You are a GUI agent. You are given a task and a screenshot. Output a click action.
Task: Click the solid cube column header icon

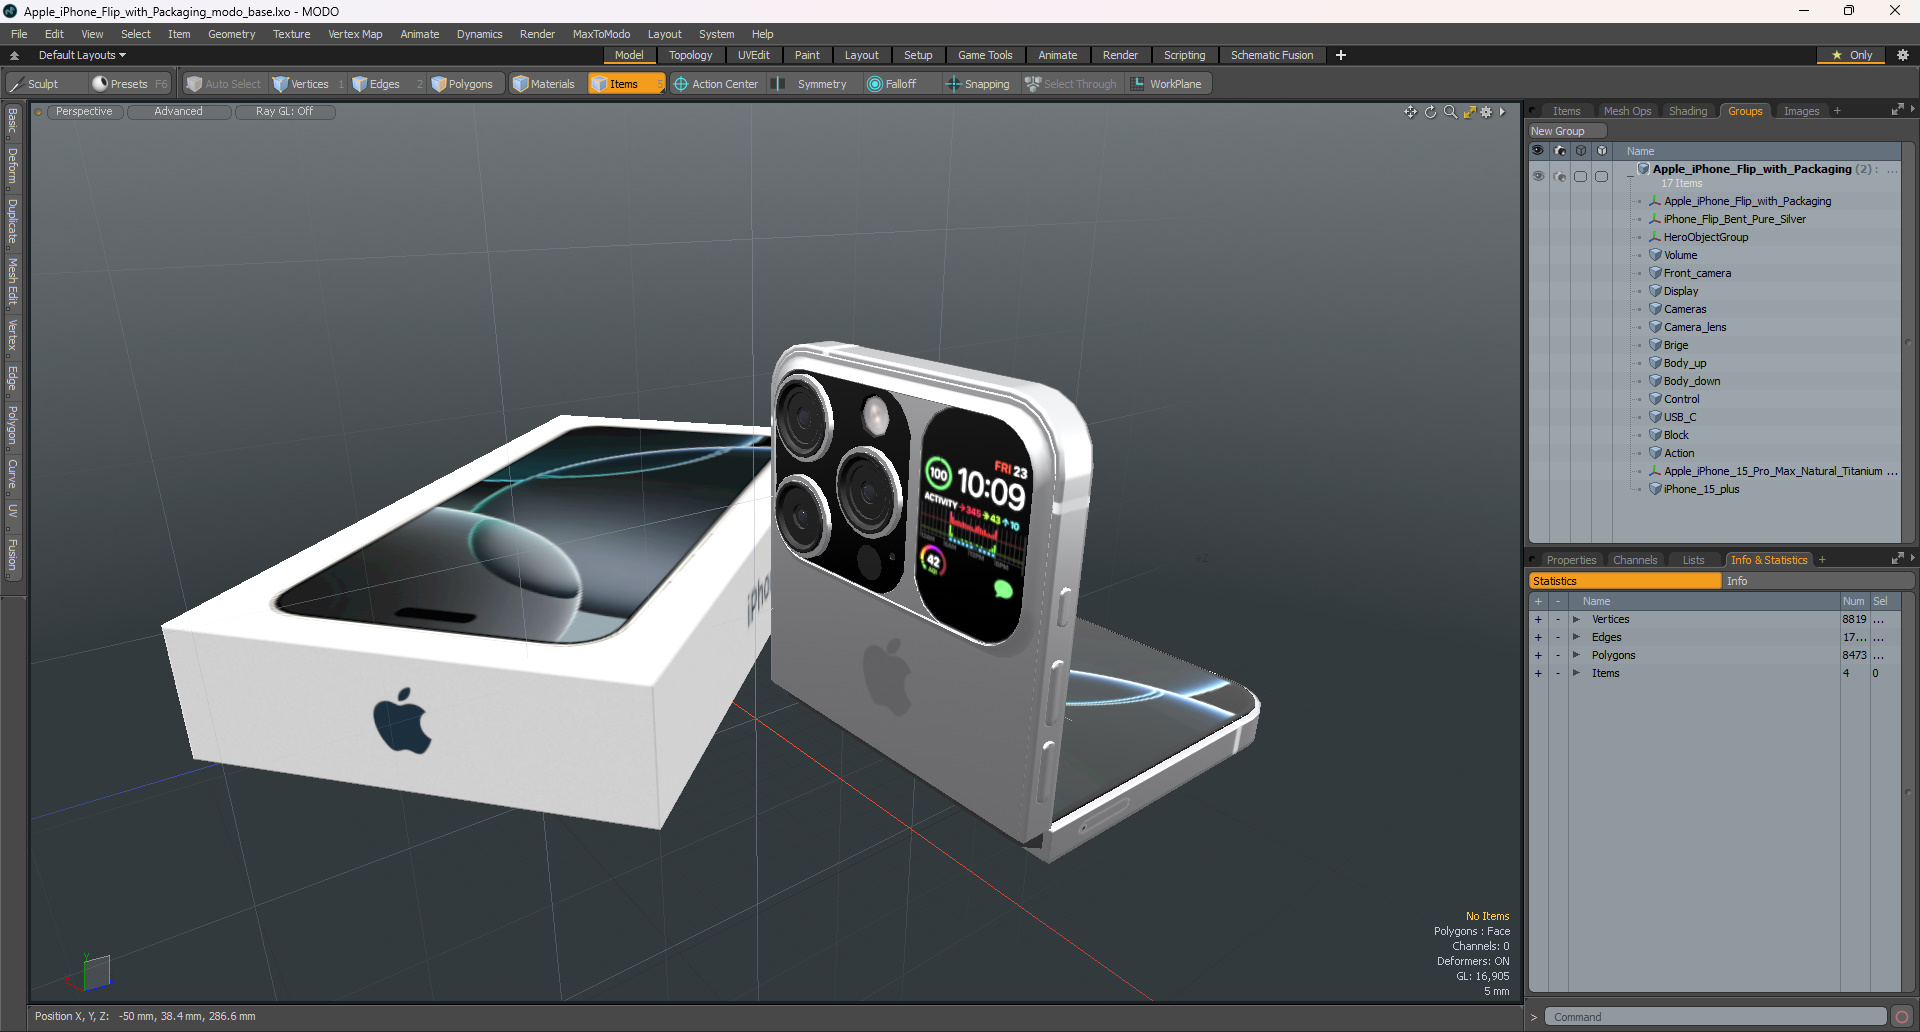pyautogui.click(x=1602, y=151)
